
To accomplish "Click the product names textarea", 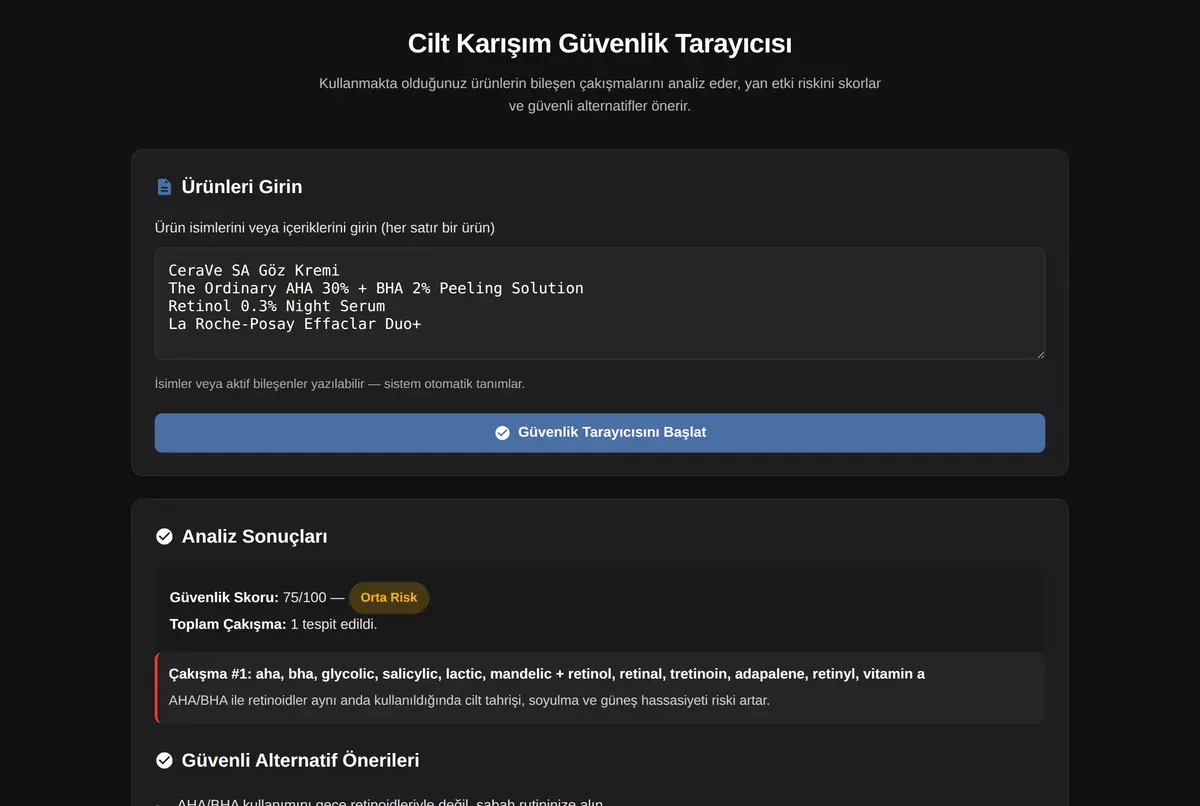I will [600, 304].
